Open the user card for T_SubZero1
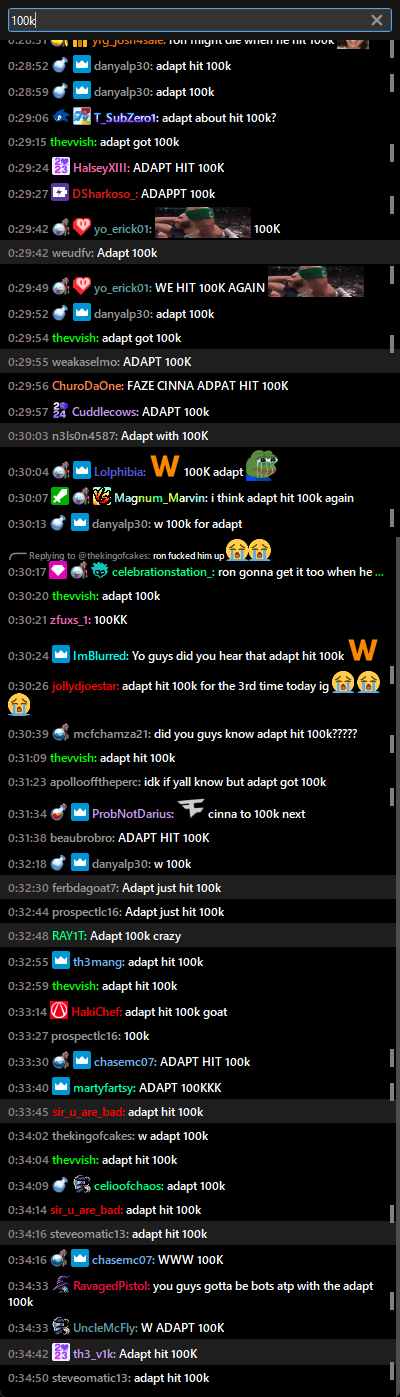400x1397 pixels. tap(125, 118)
